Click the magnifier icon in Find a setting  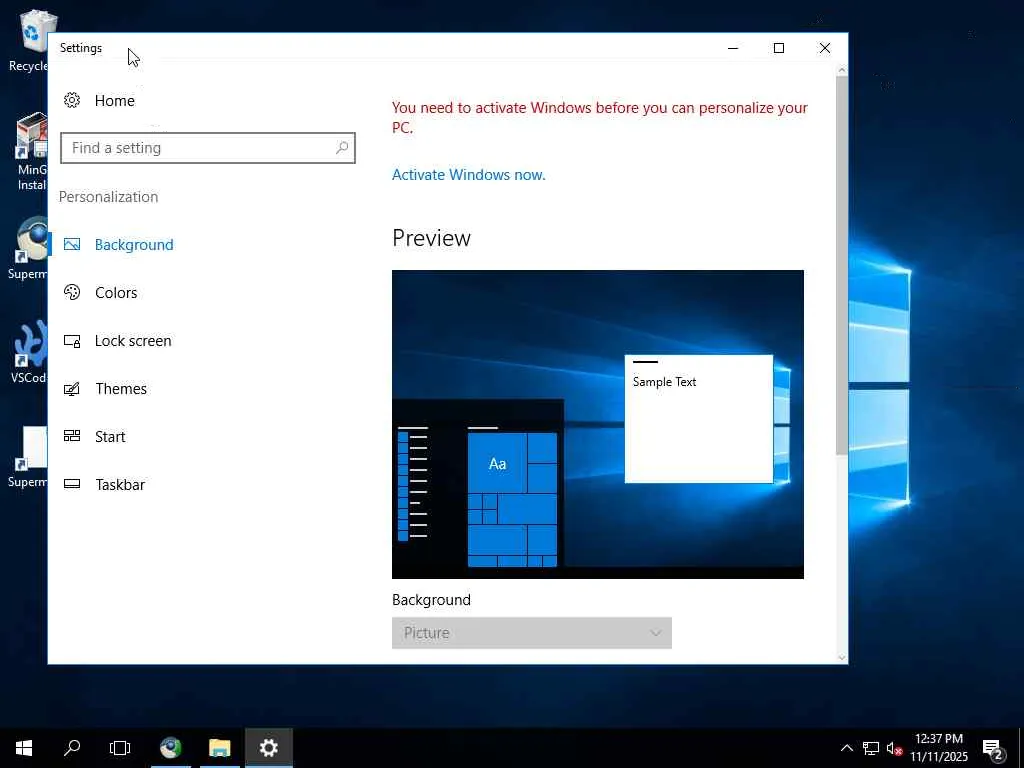[x=342, y=148]
